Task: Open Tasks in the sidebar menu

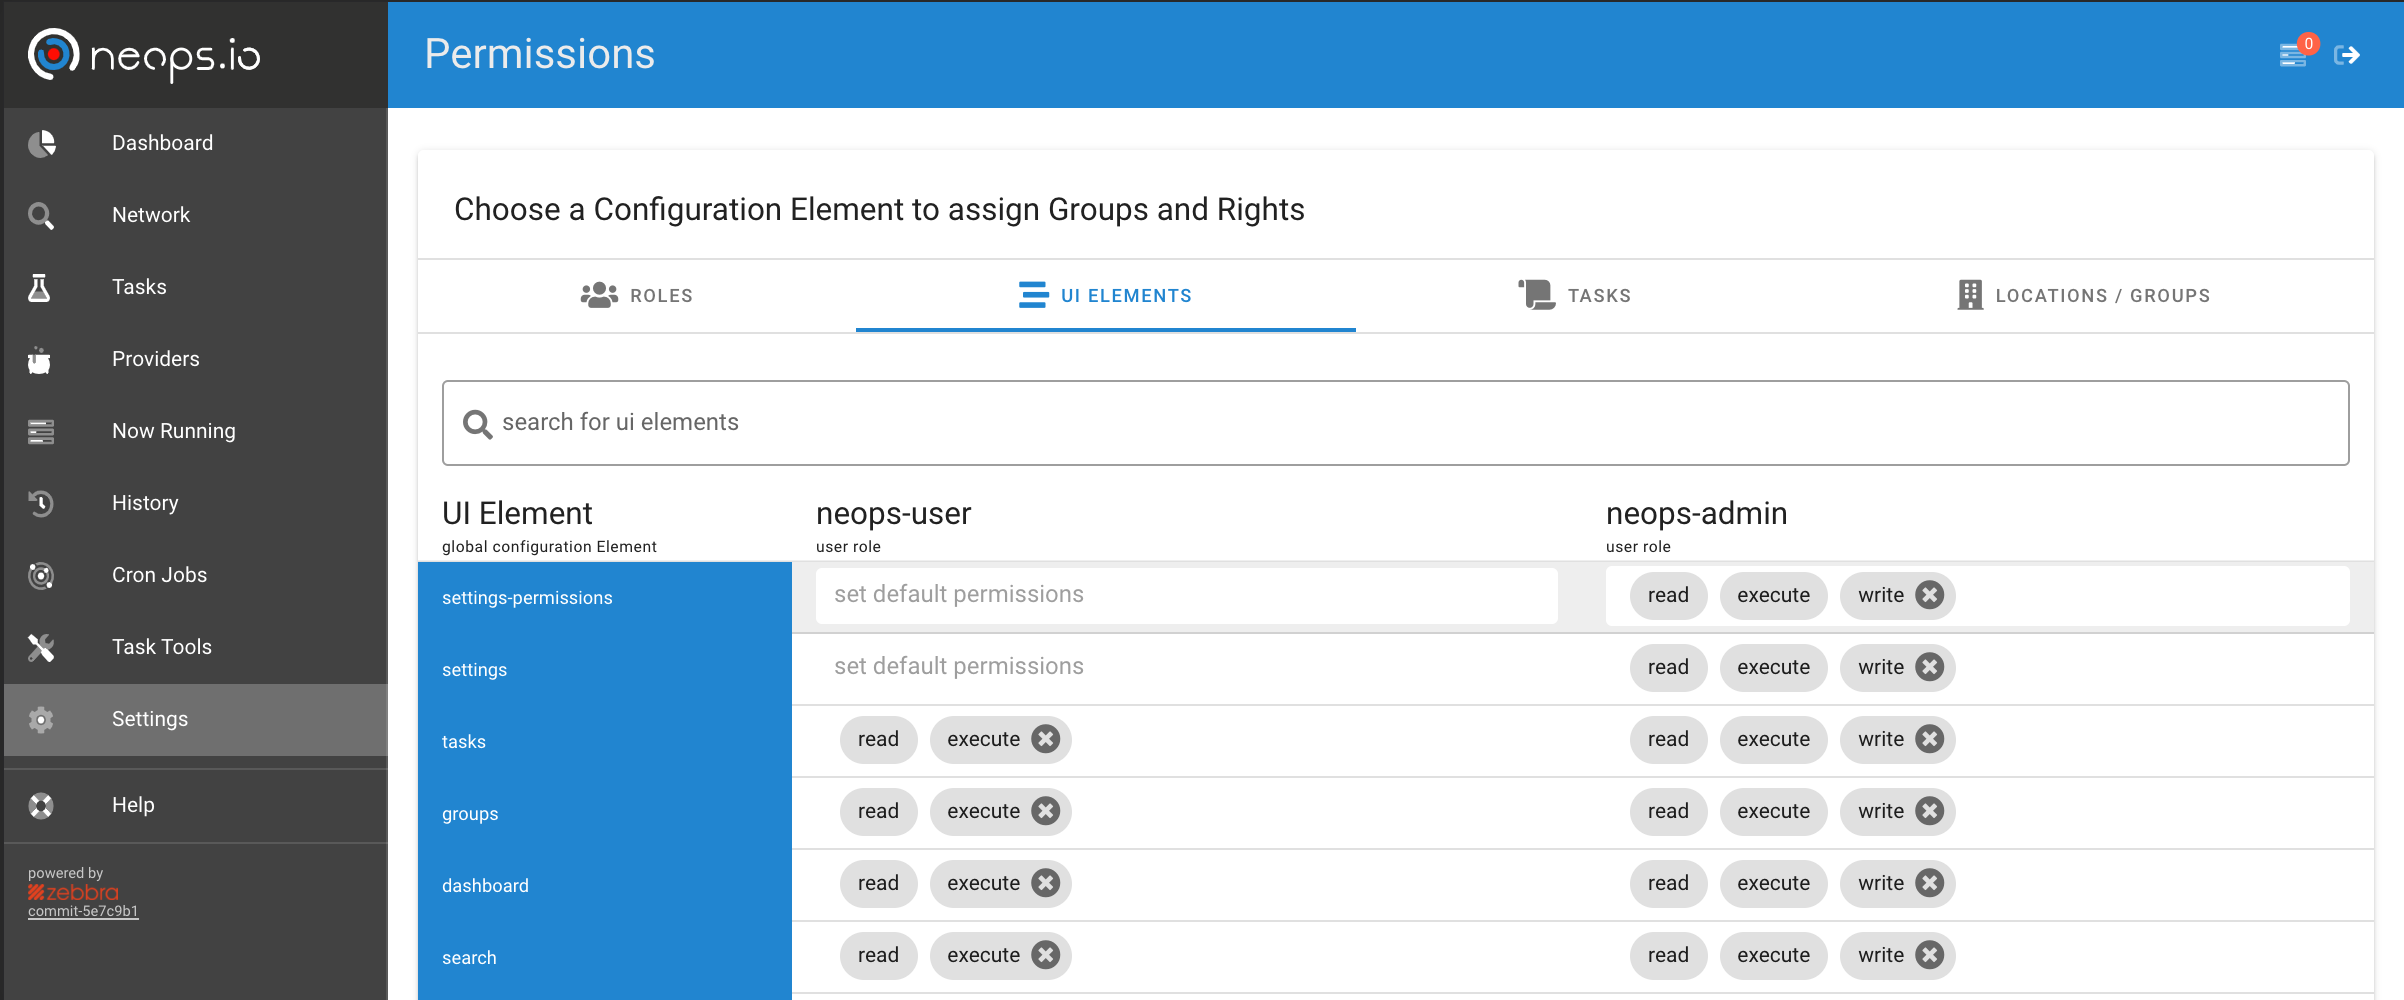Action: coord(195,288)
